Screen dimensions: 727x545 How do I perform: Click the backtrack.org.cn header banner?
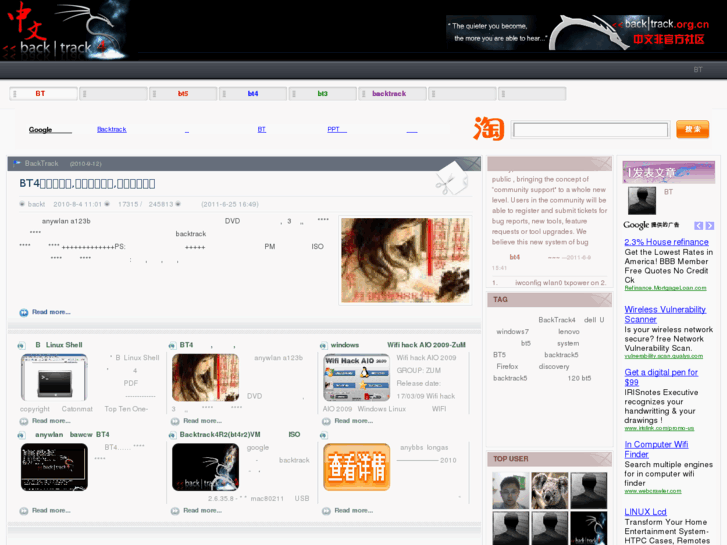579,32
